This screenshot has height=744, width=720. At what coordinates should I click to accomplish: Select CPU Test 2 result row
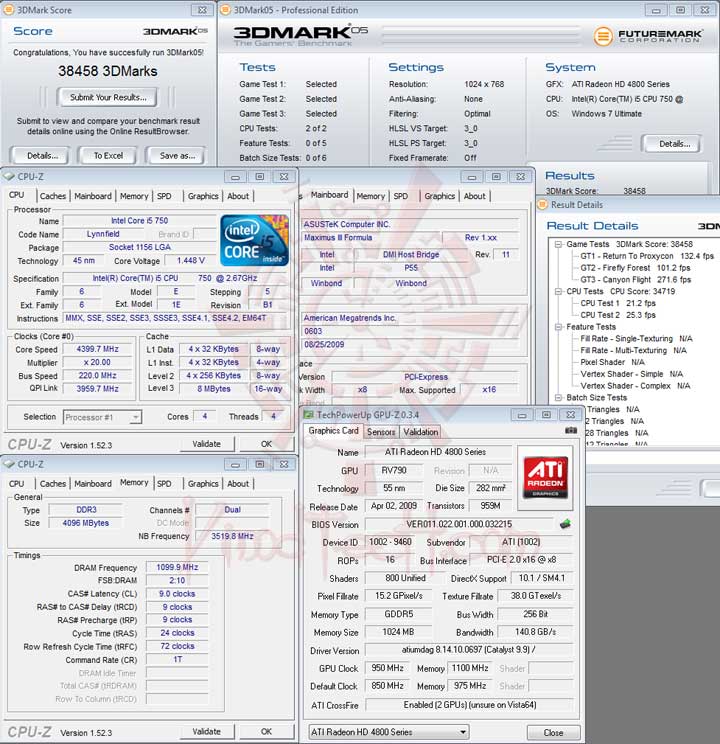click(x=618, y=315)
